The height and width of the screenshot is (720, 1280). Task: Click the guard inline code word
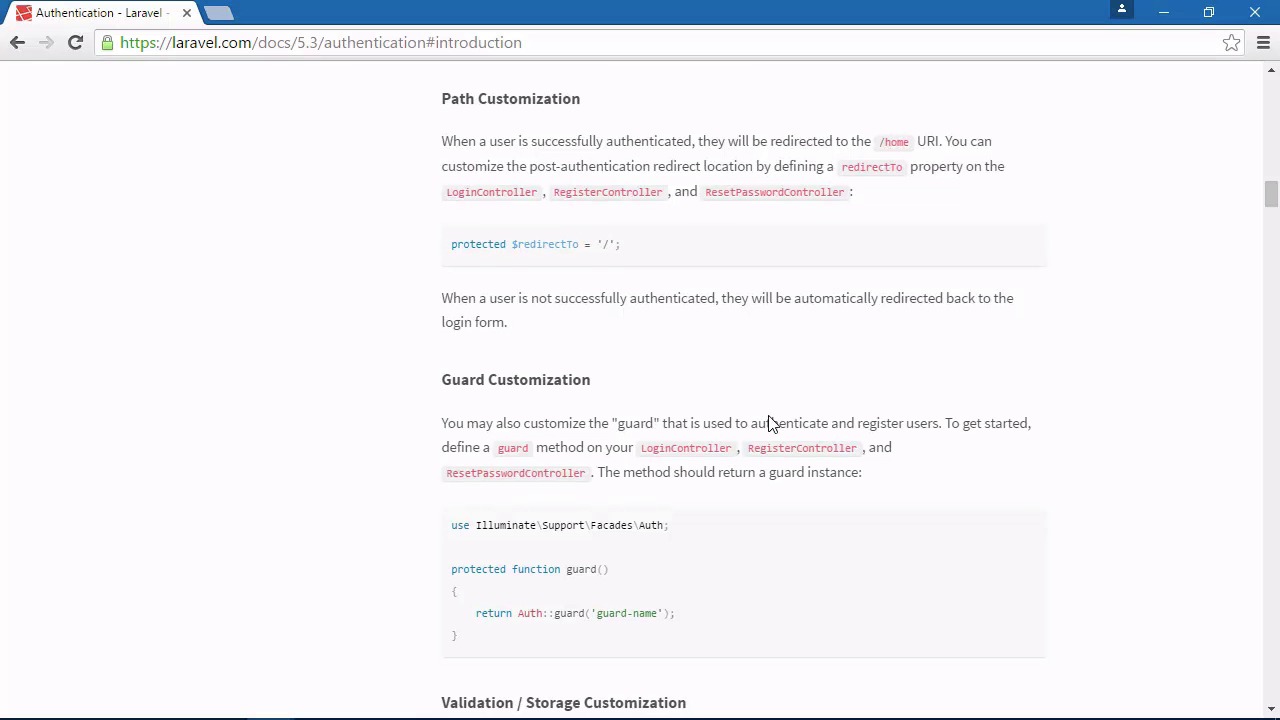click(x=512, y=448)
